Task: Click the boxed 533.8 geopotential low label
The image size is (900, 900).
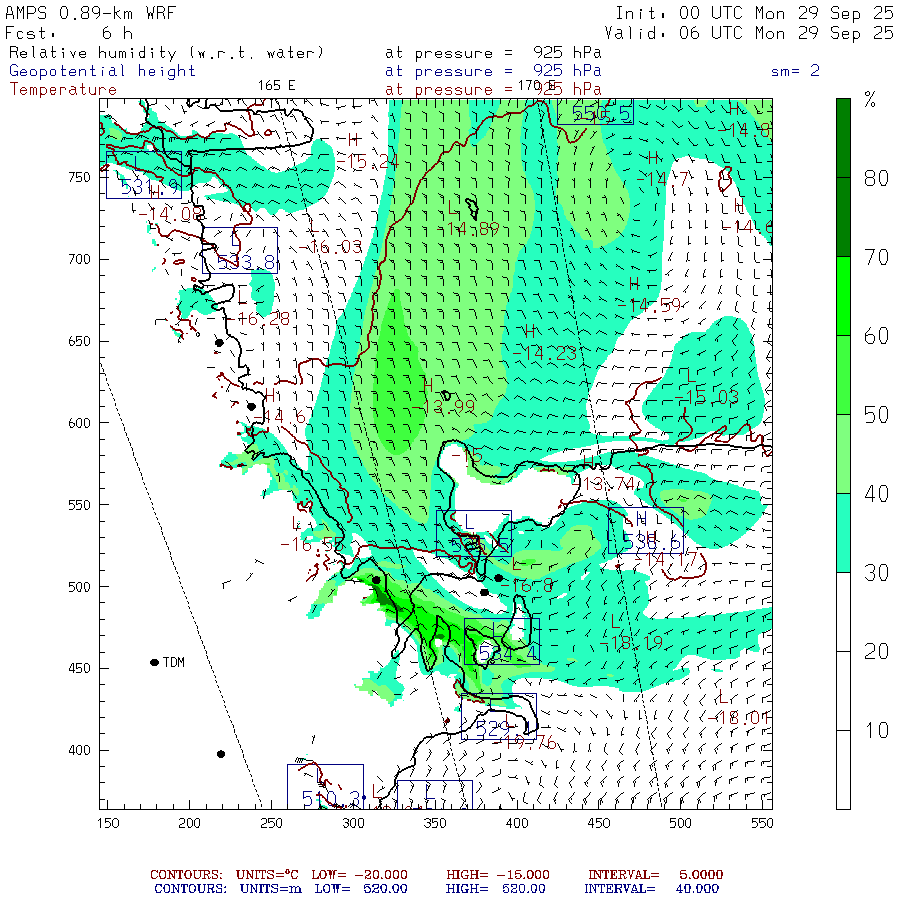Action: coord(240,250)
